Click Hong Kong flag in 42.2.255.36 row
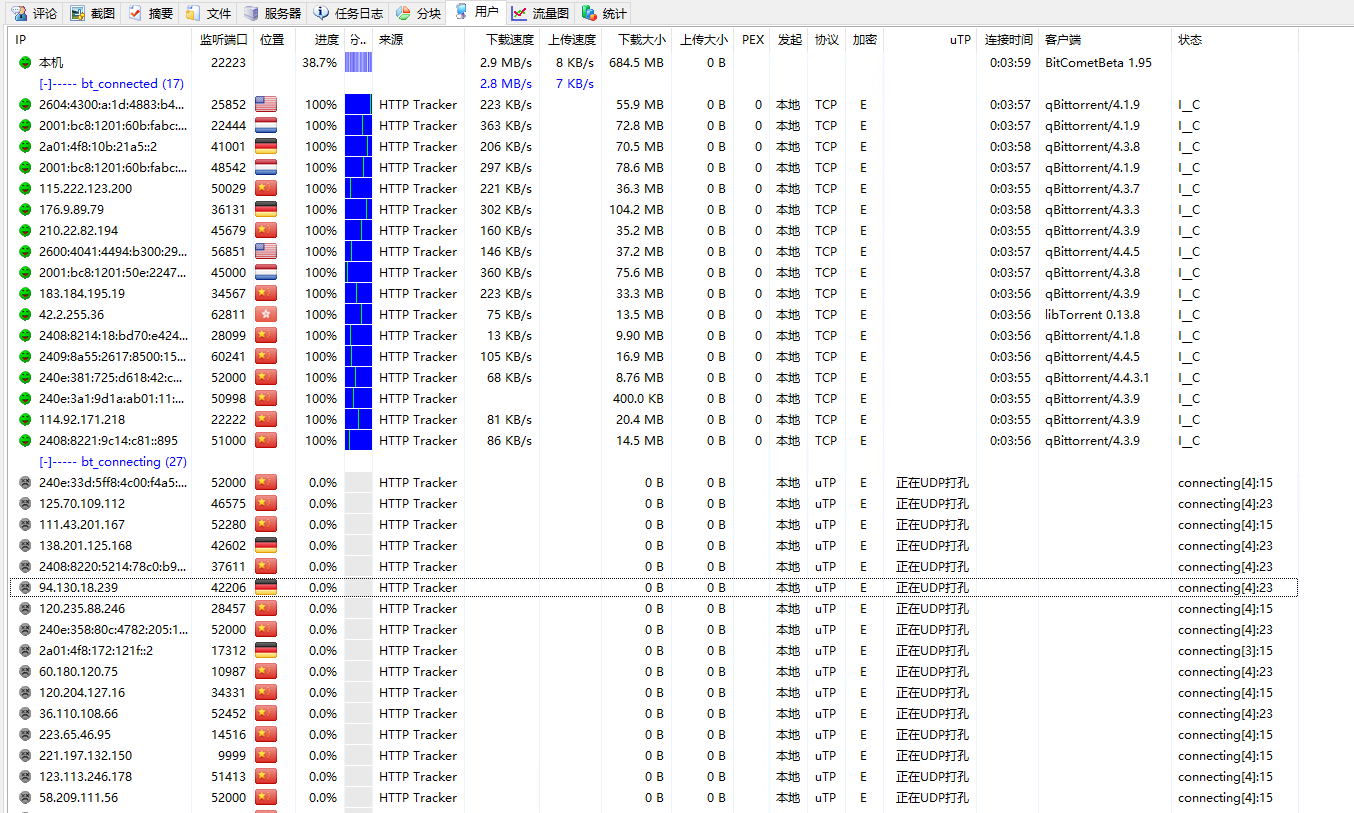The image size is (1354, 813). tap(266, 314)
